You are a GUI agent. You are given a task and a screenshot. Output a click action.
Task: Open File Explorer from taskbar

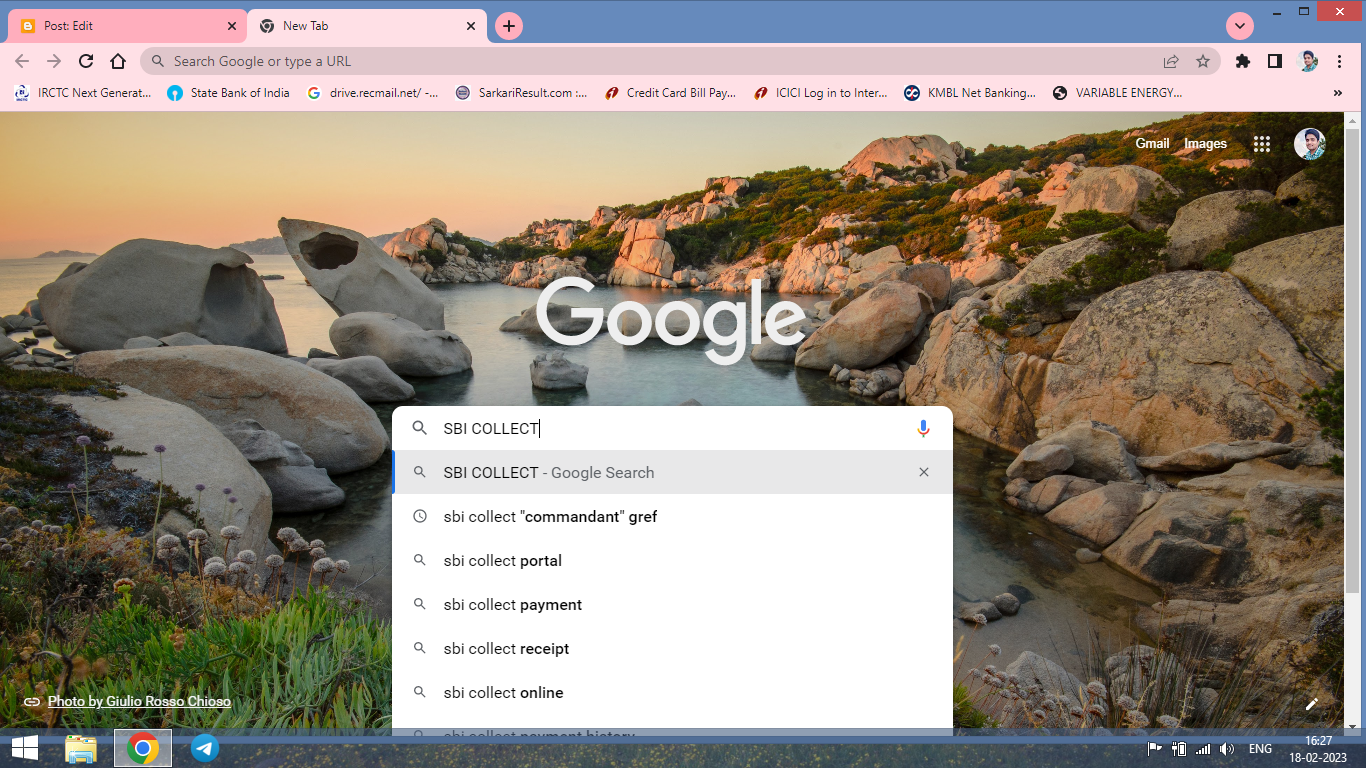[81, 748]
